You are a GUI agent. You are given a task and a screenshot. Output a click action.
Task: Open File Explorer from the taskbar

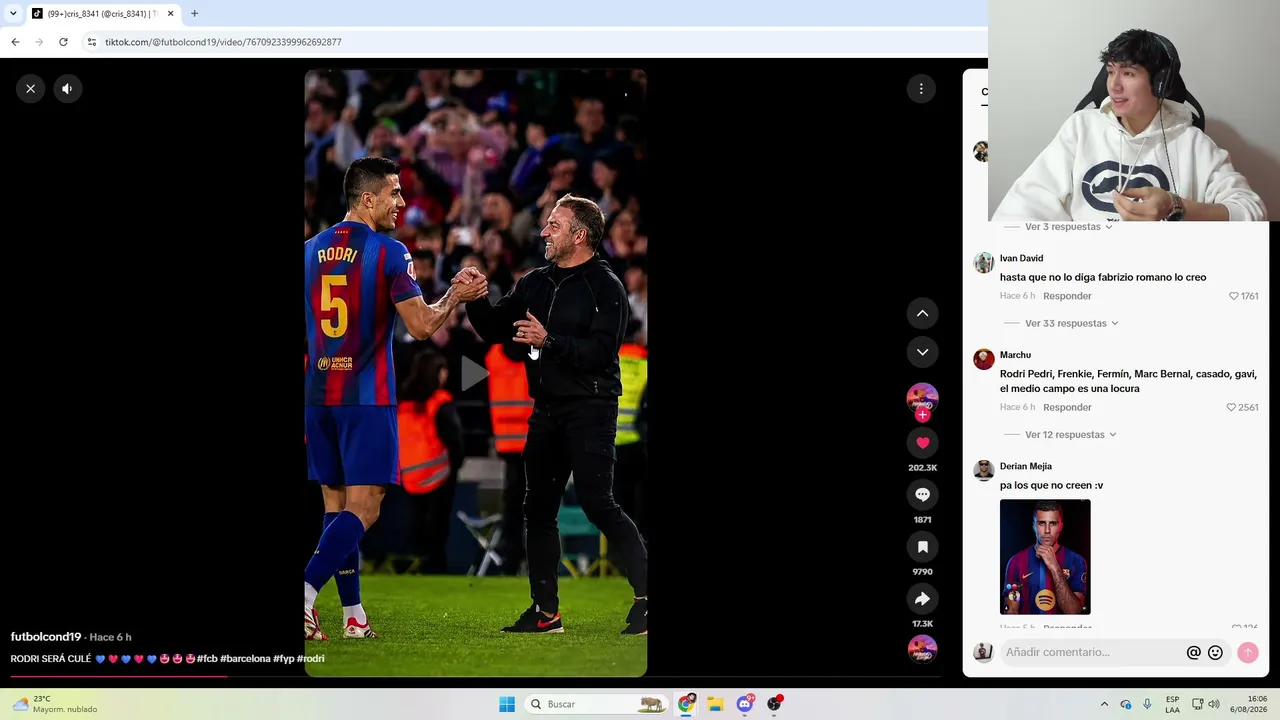tap(715, 704)
